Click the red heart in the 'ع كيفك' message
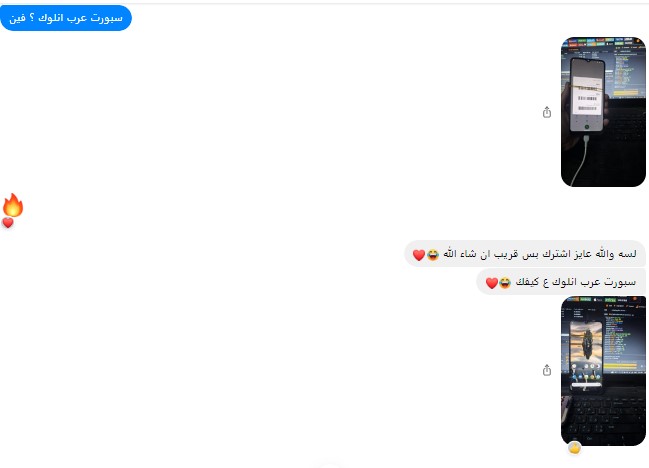Viewport: 649px width, 468px height. pos(492,283)
